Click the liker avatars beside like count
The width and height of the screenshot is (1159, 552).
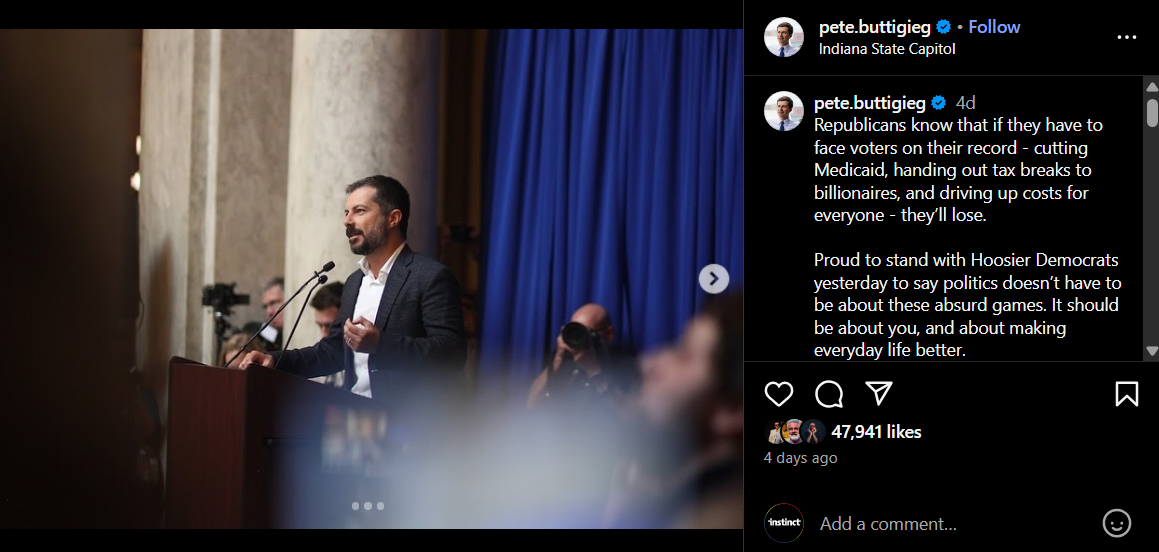pyautogui.click(x=796, y=432)
